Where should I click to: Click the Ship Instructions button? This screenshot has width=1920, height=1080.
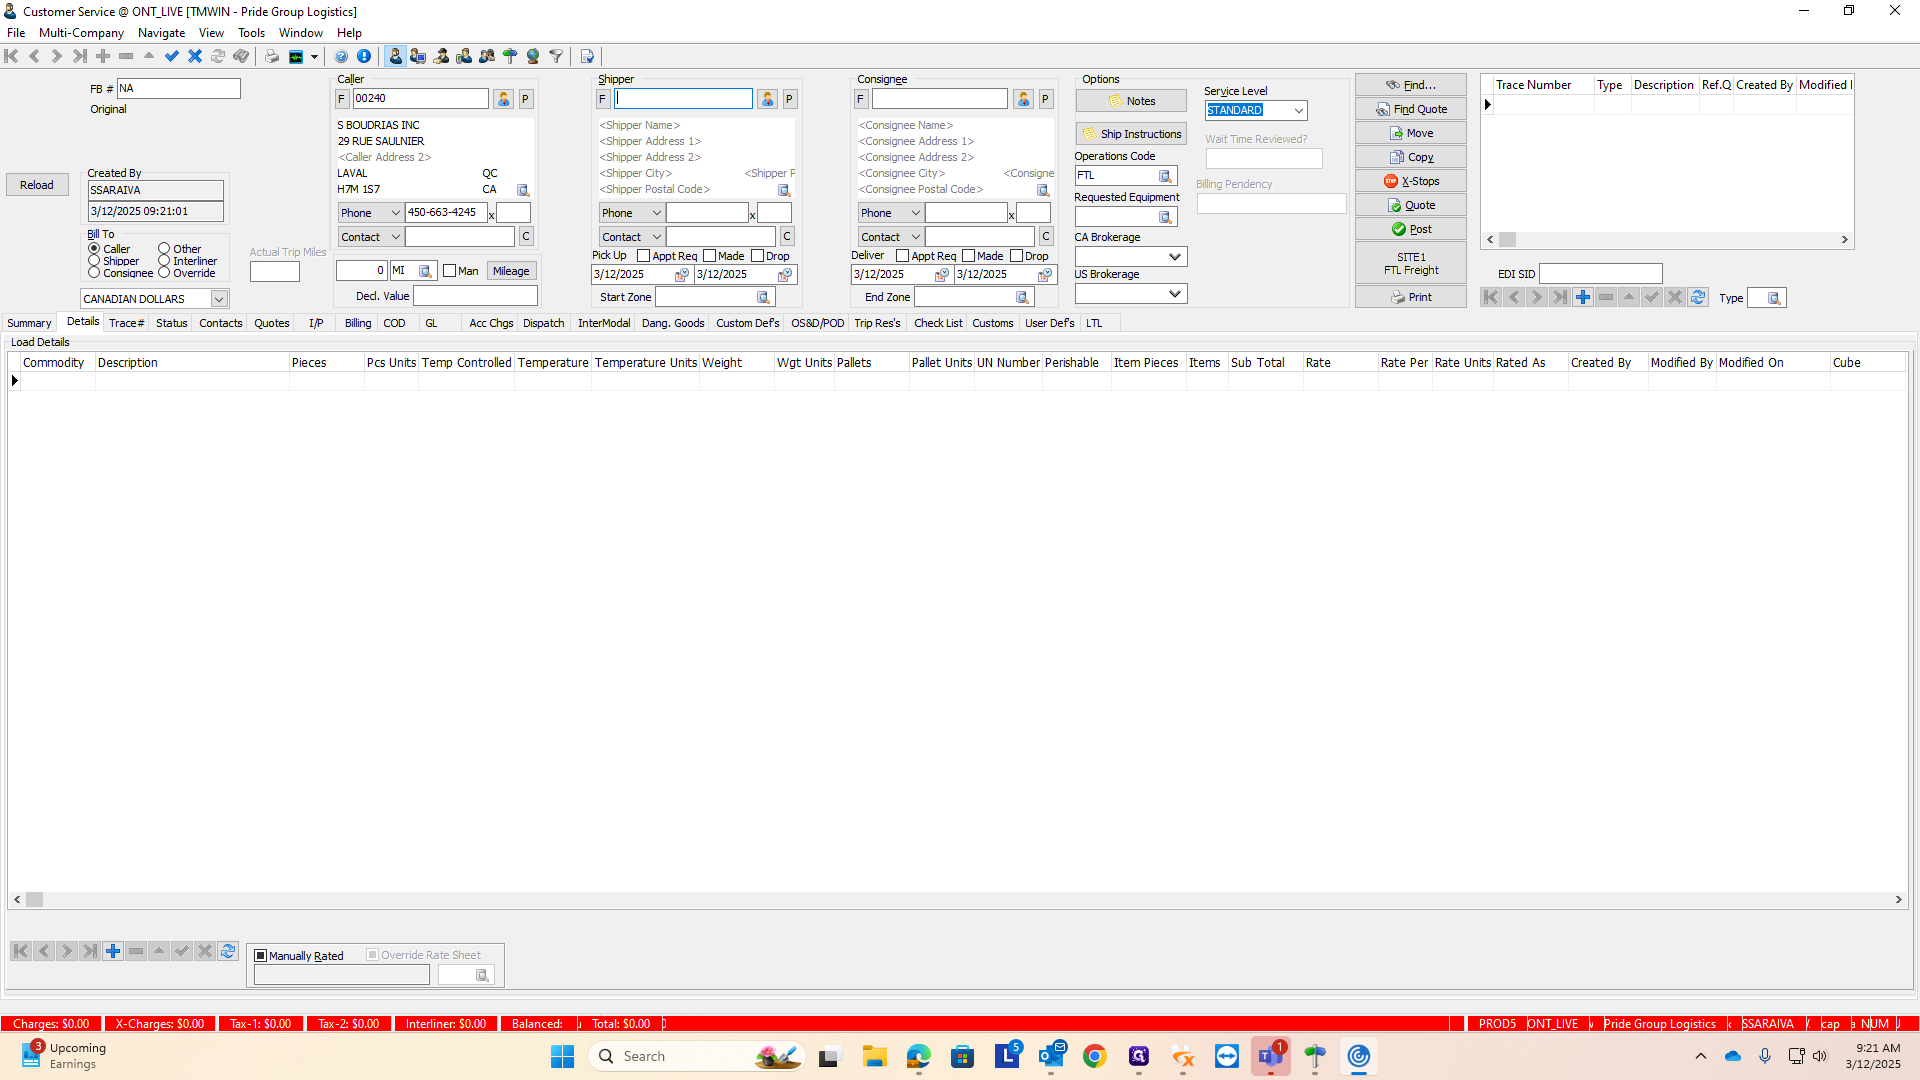1131,134
